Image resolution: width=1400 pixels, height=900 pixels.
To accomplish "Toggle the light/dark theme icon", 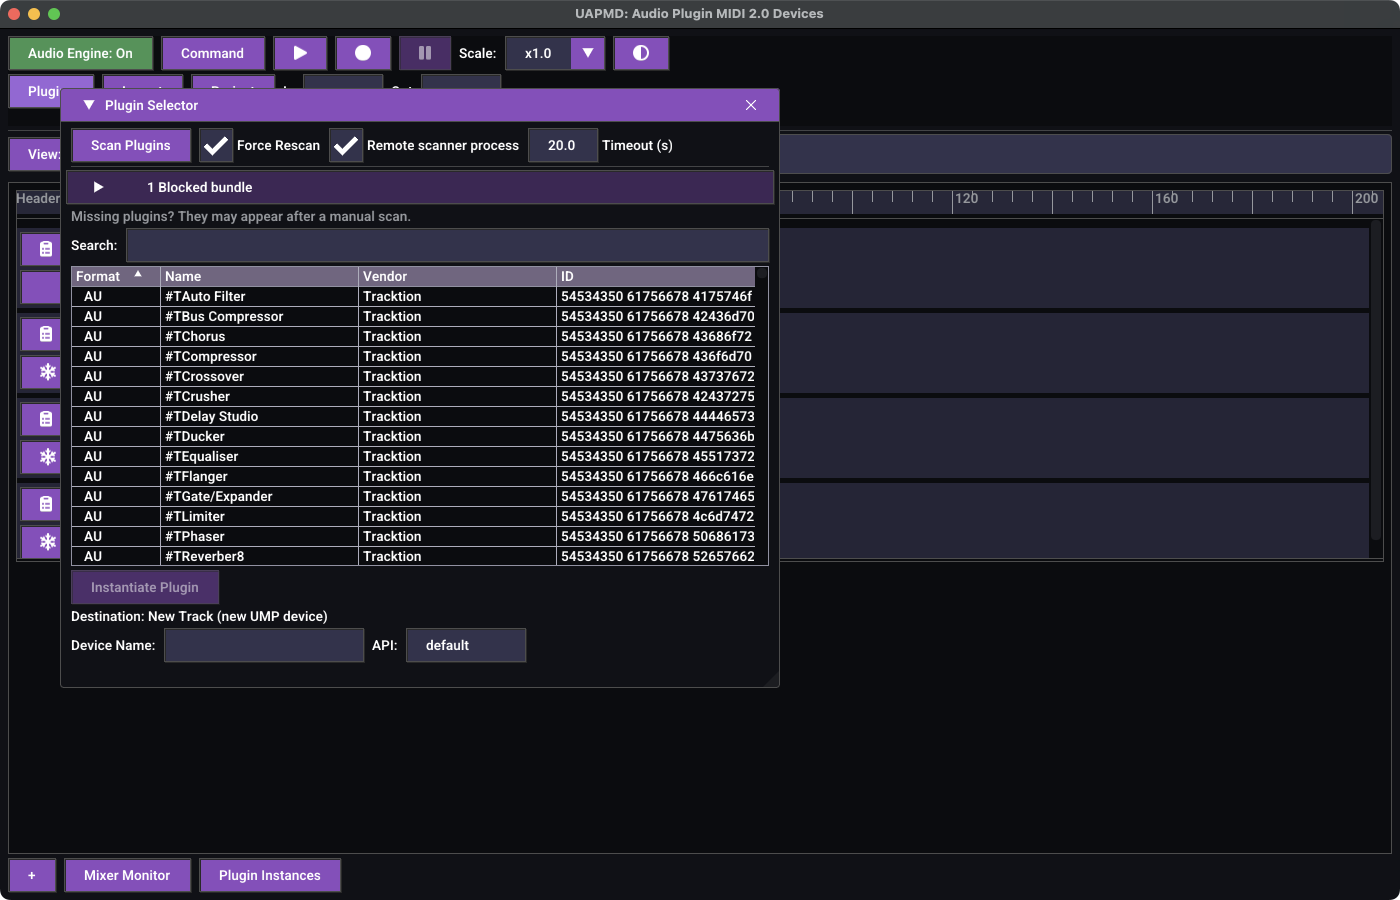I will click(641, 53).
